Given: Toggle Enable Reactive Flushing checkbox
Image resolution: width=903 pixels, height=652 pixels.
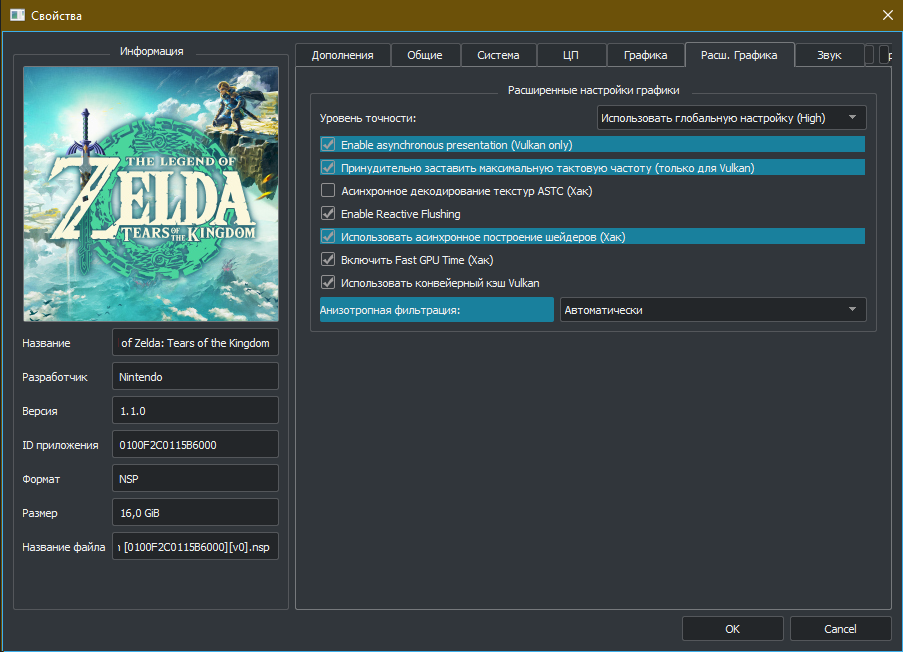Looking at the screenshot, I should [328, 214].
